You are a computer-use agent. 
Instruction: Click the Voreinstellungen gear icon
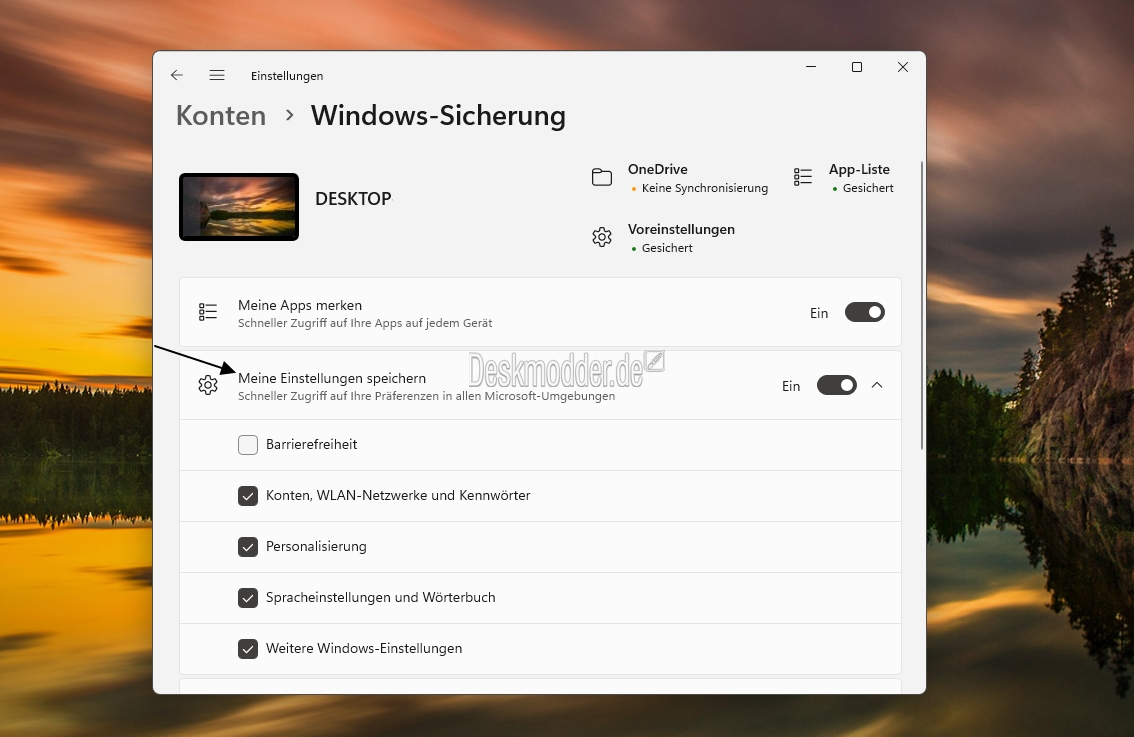tap(602, 237)
